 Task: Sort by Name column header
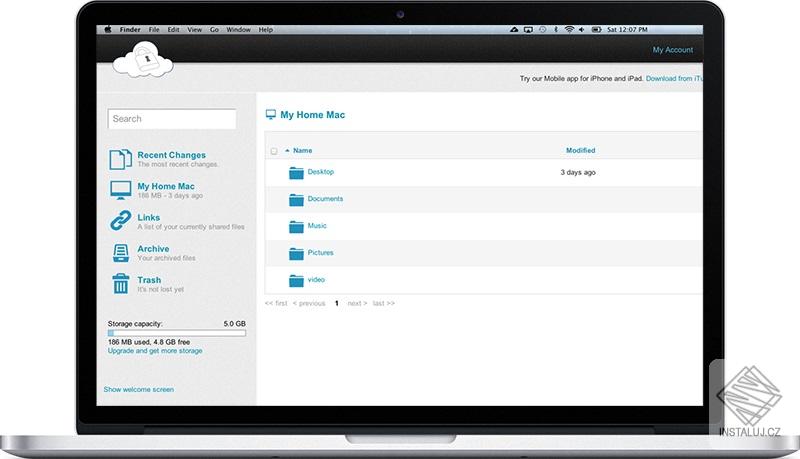pos(303,150)
